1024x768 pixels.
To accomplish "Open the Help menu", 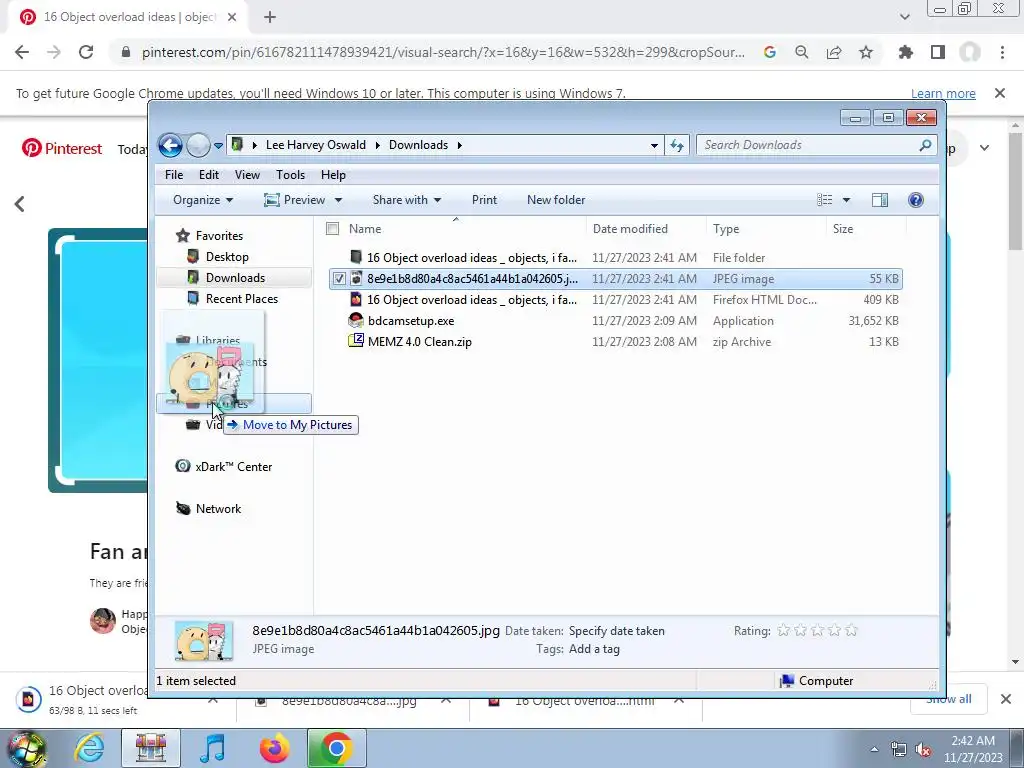I will 333,175.
